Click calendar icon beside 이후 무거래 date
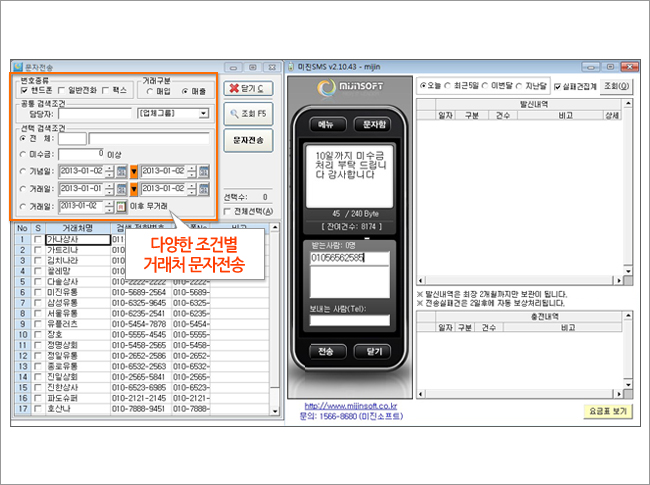Viewport: 650px width, 485px height. click(122, 206)
